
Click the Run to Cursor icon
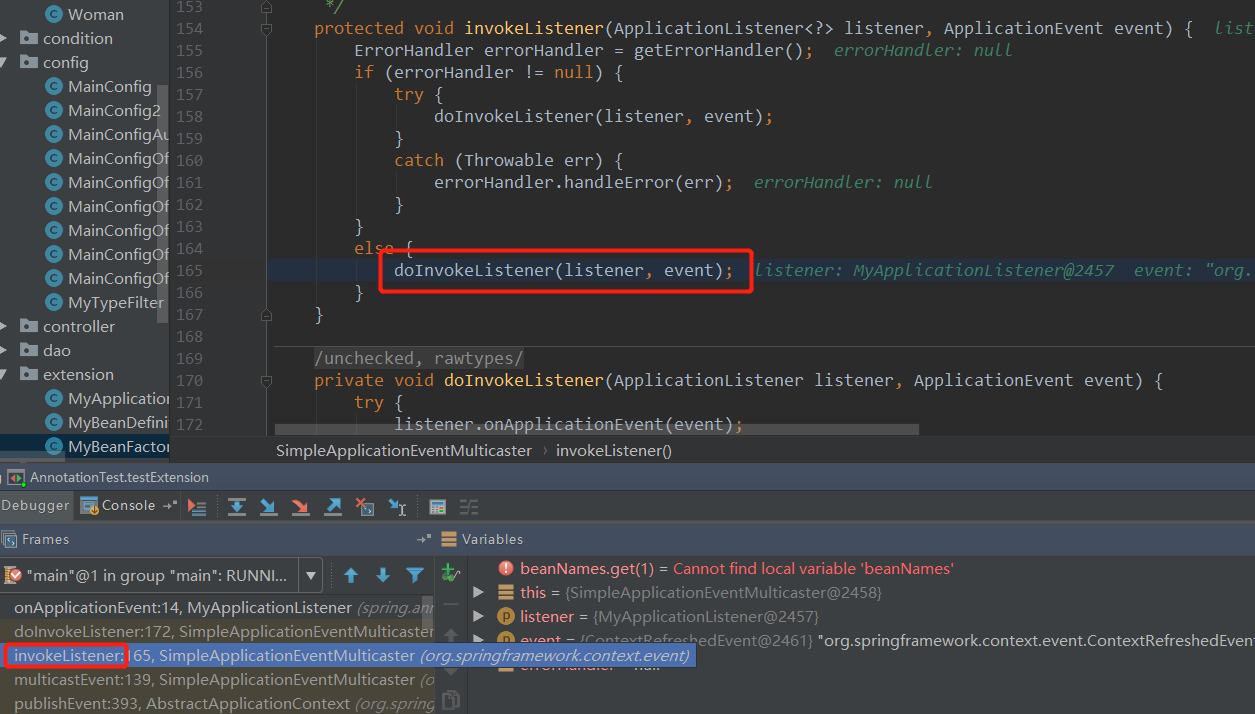(397, 507)
